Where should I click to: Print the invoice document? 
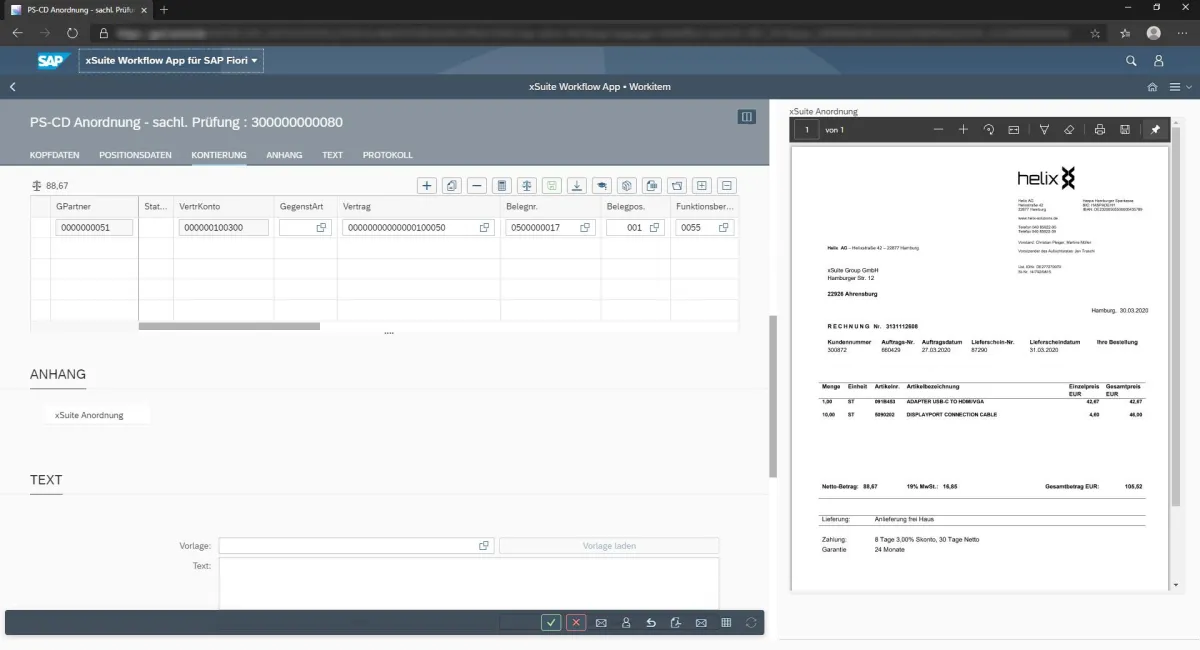(1099, 130)
